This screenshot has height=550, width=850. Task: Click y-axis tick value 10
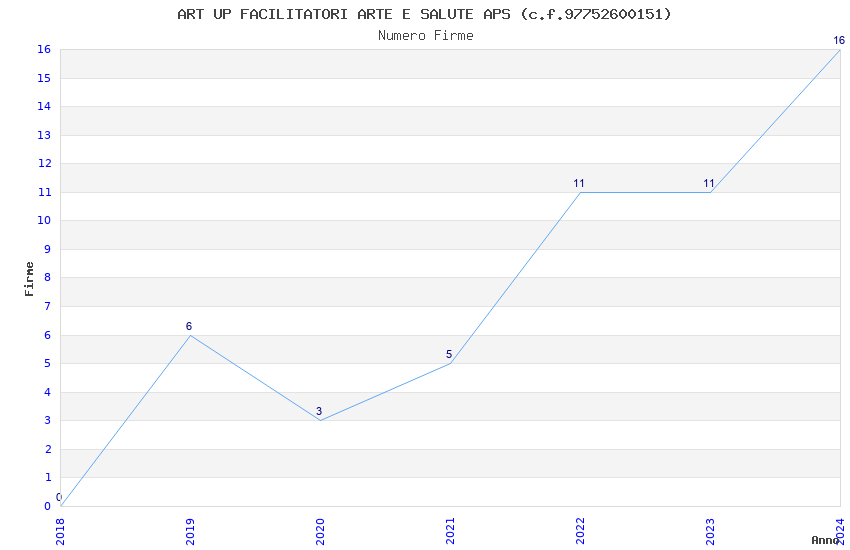(x=44, y=221)
